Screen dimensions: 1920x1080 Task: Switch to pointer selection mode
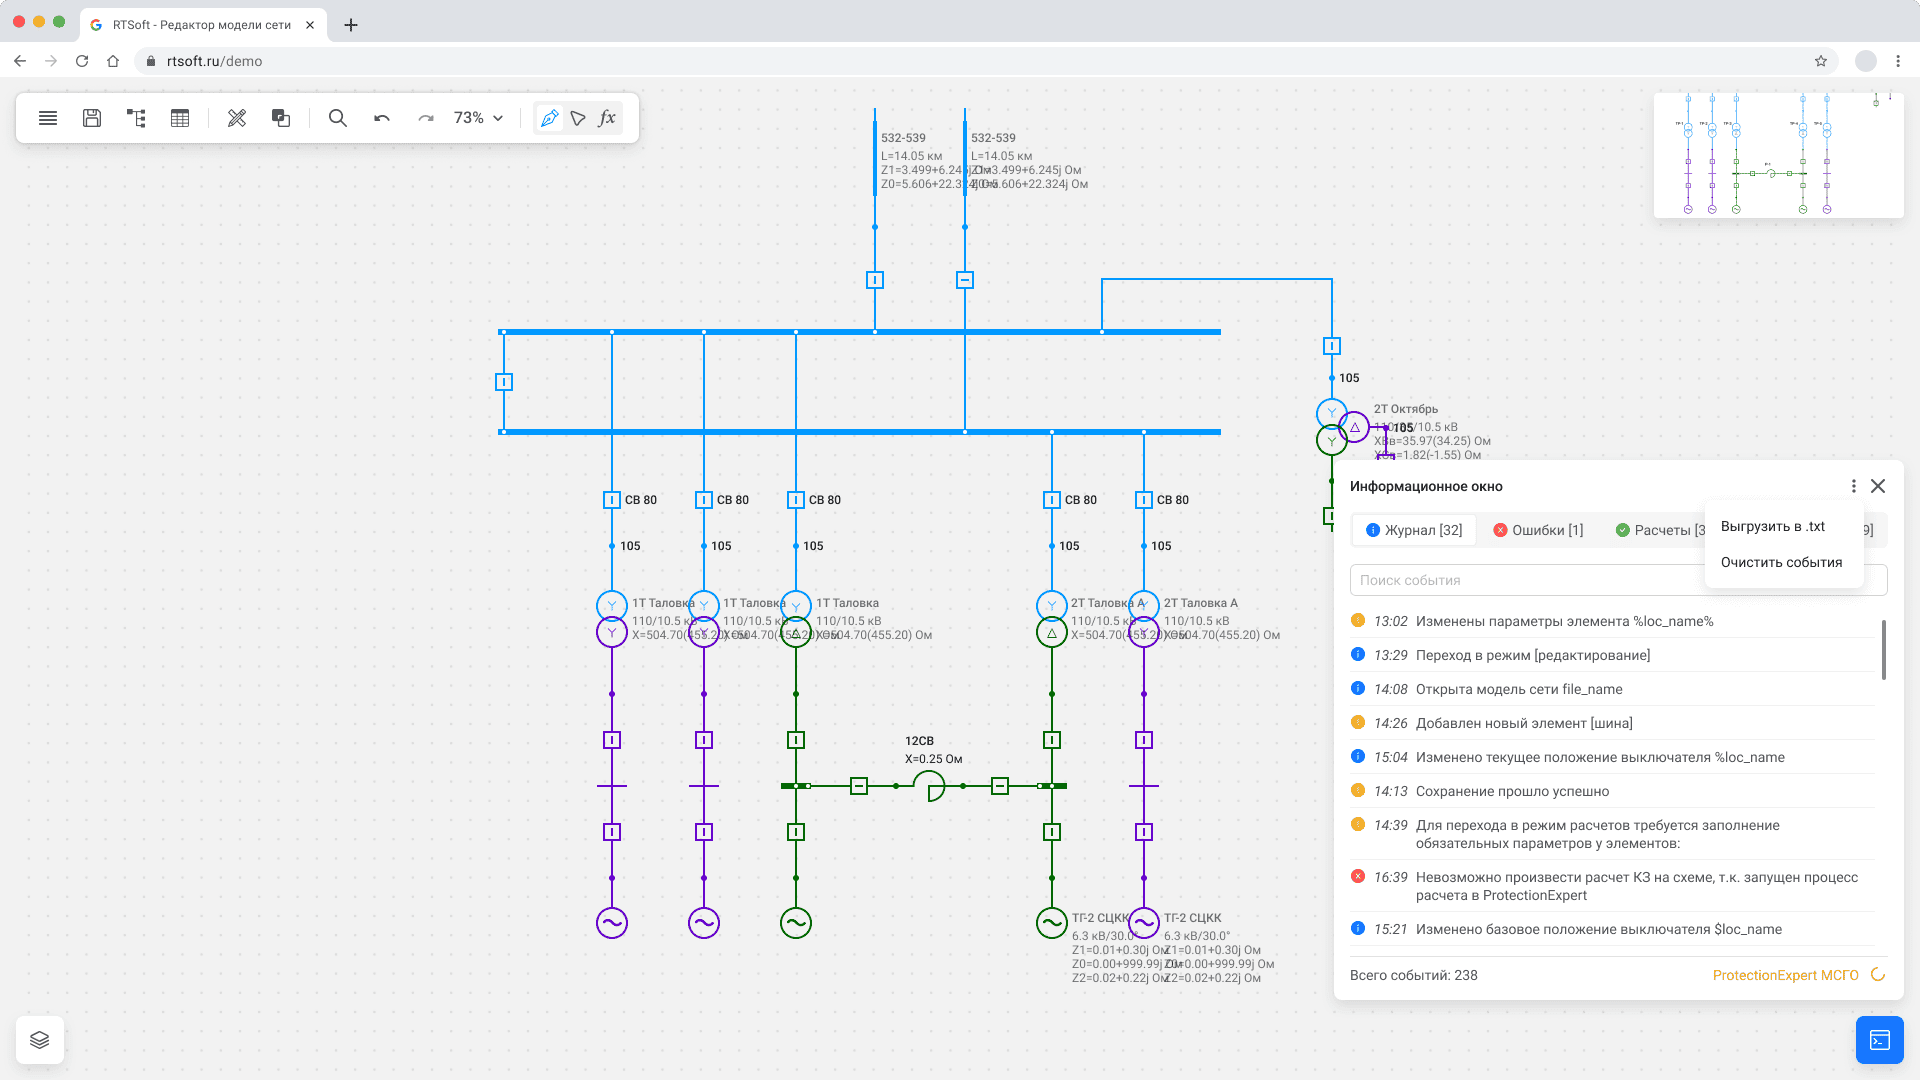[578, 118]
